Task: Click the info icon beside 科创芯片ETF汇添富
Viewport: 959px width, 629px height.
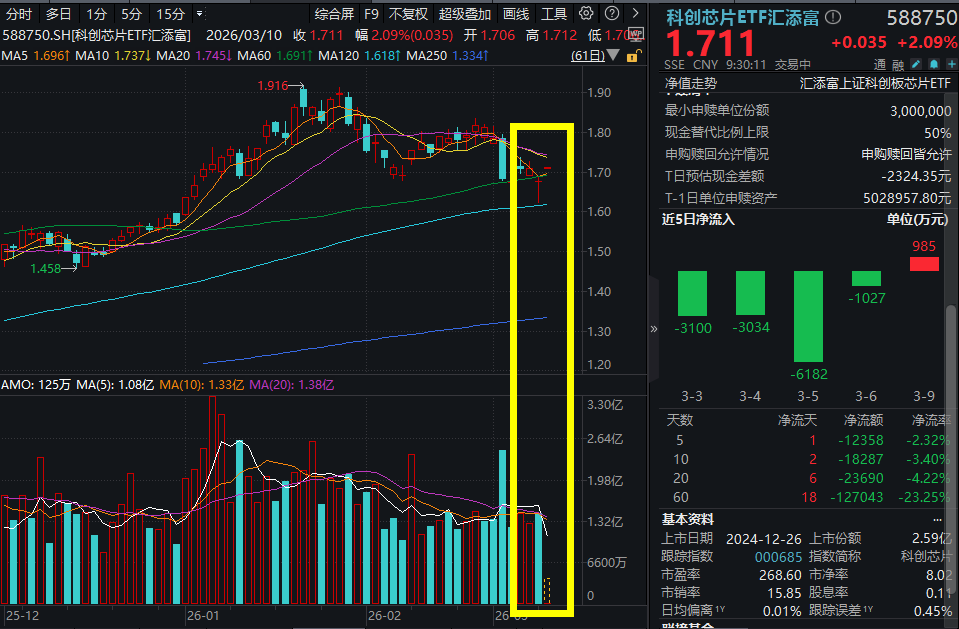Action: pos(834,17)
